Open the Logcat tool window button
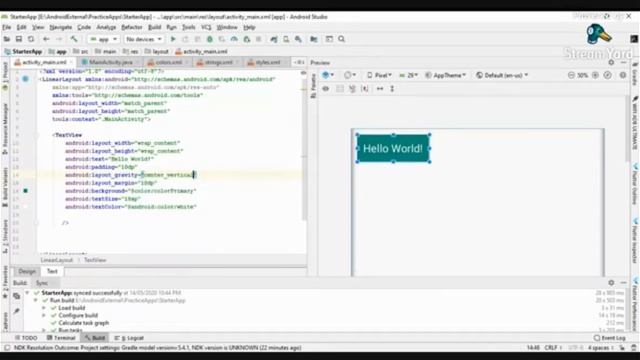Viewport: 640px width, 360px height. click(x=129, y=338)
